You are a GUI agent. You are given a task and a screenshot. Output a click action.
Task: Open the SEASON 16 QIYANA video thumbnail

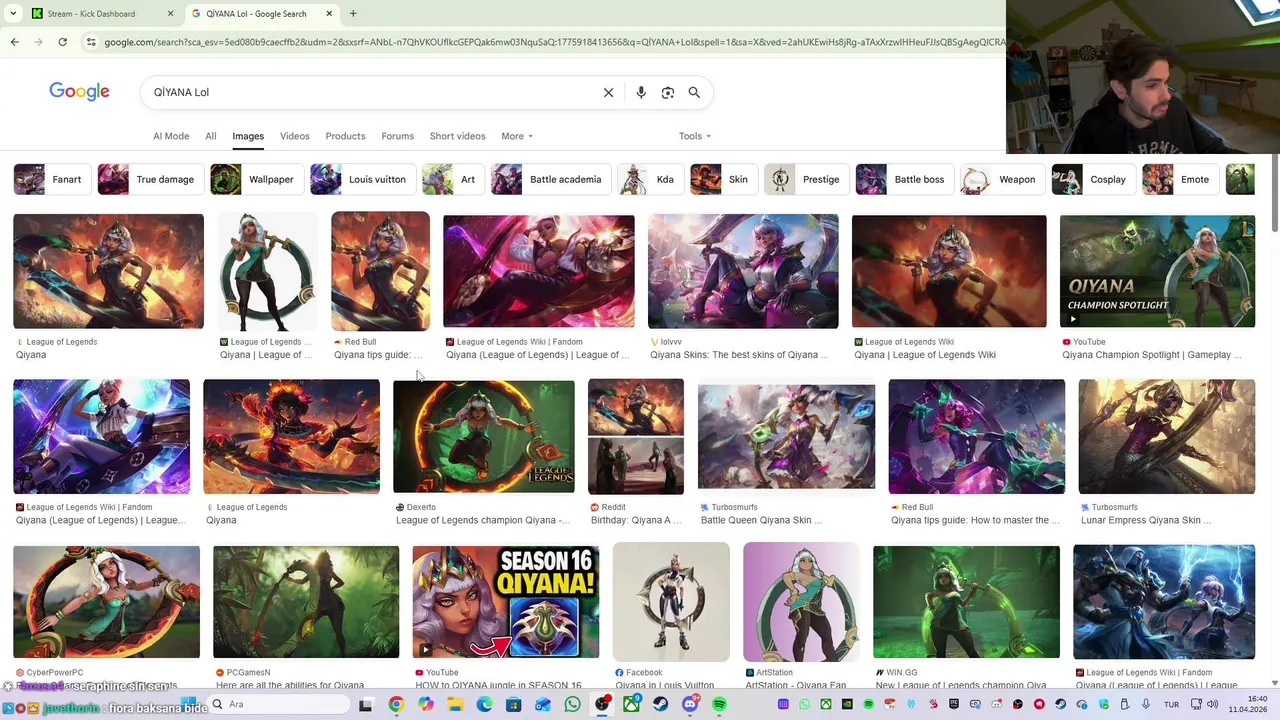(505, 602)
